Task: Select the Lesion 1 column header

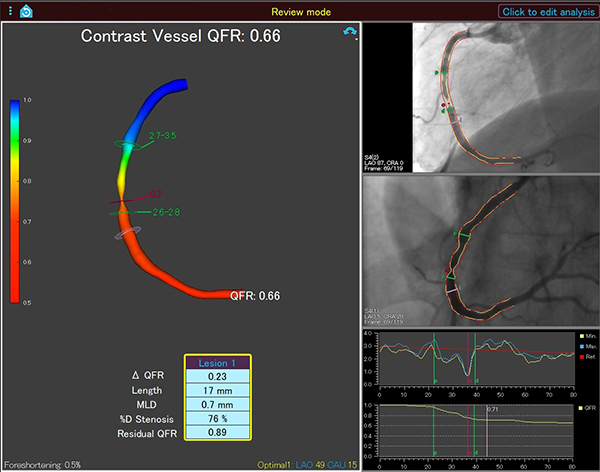Action: click(x=217, y=362)
